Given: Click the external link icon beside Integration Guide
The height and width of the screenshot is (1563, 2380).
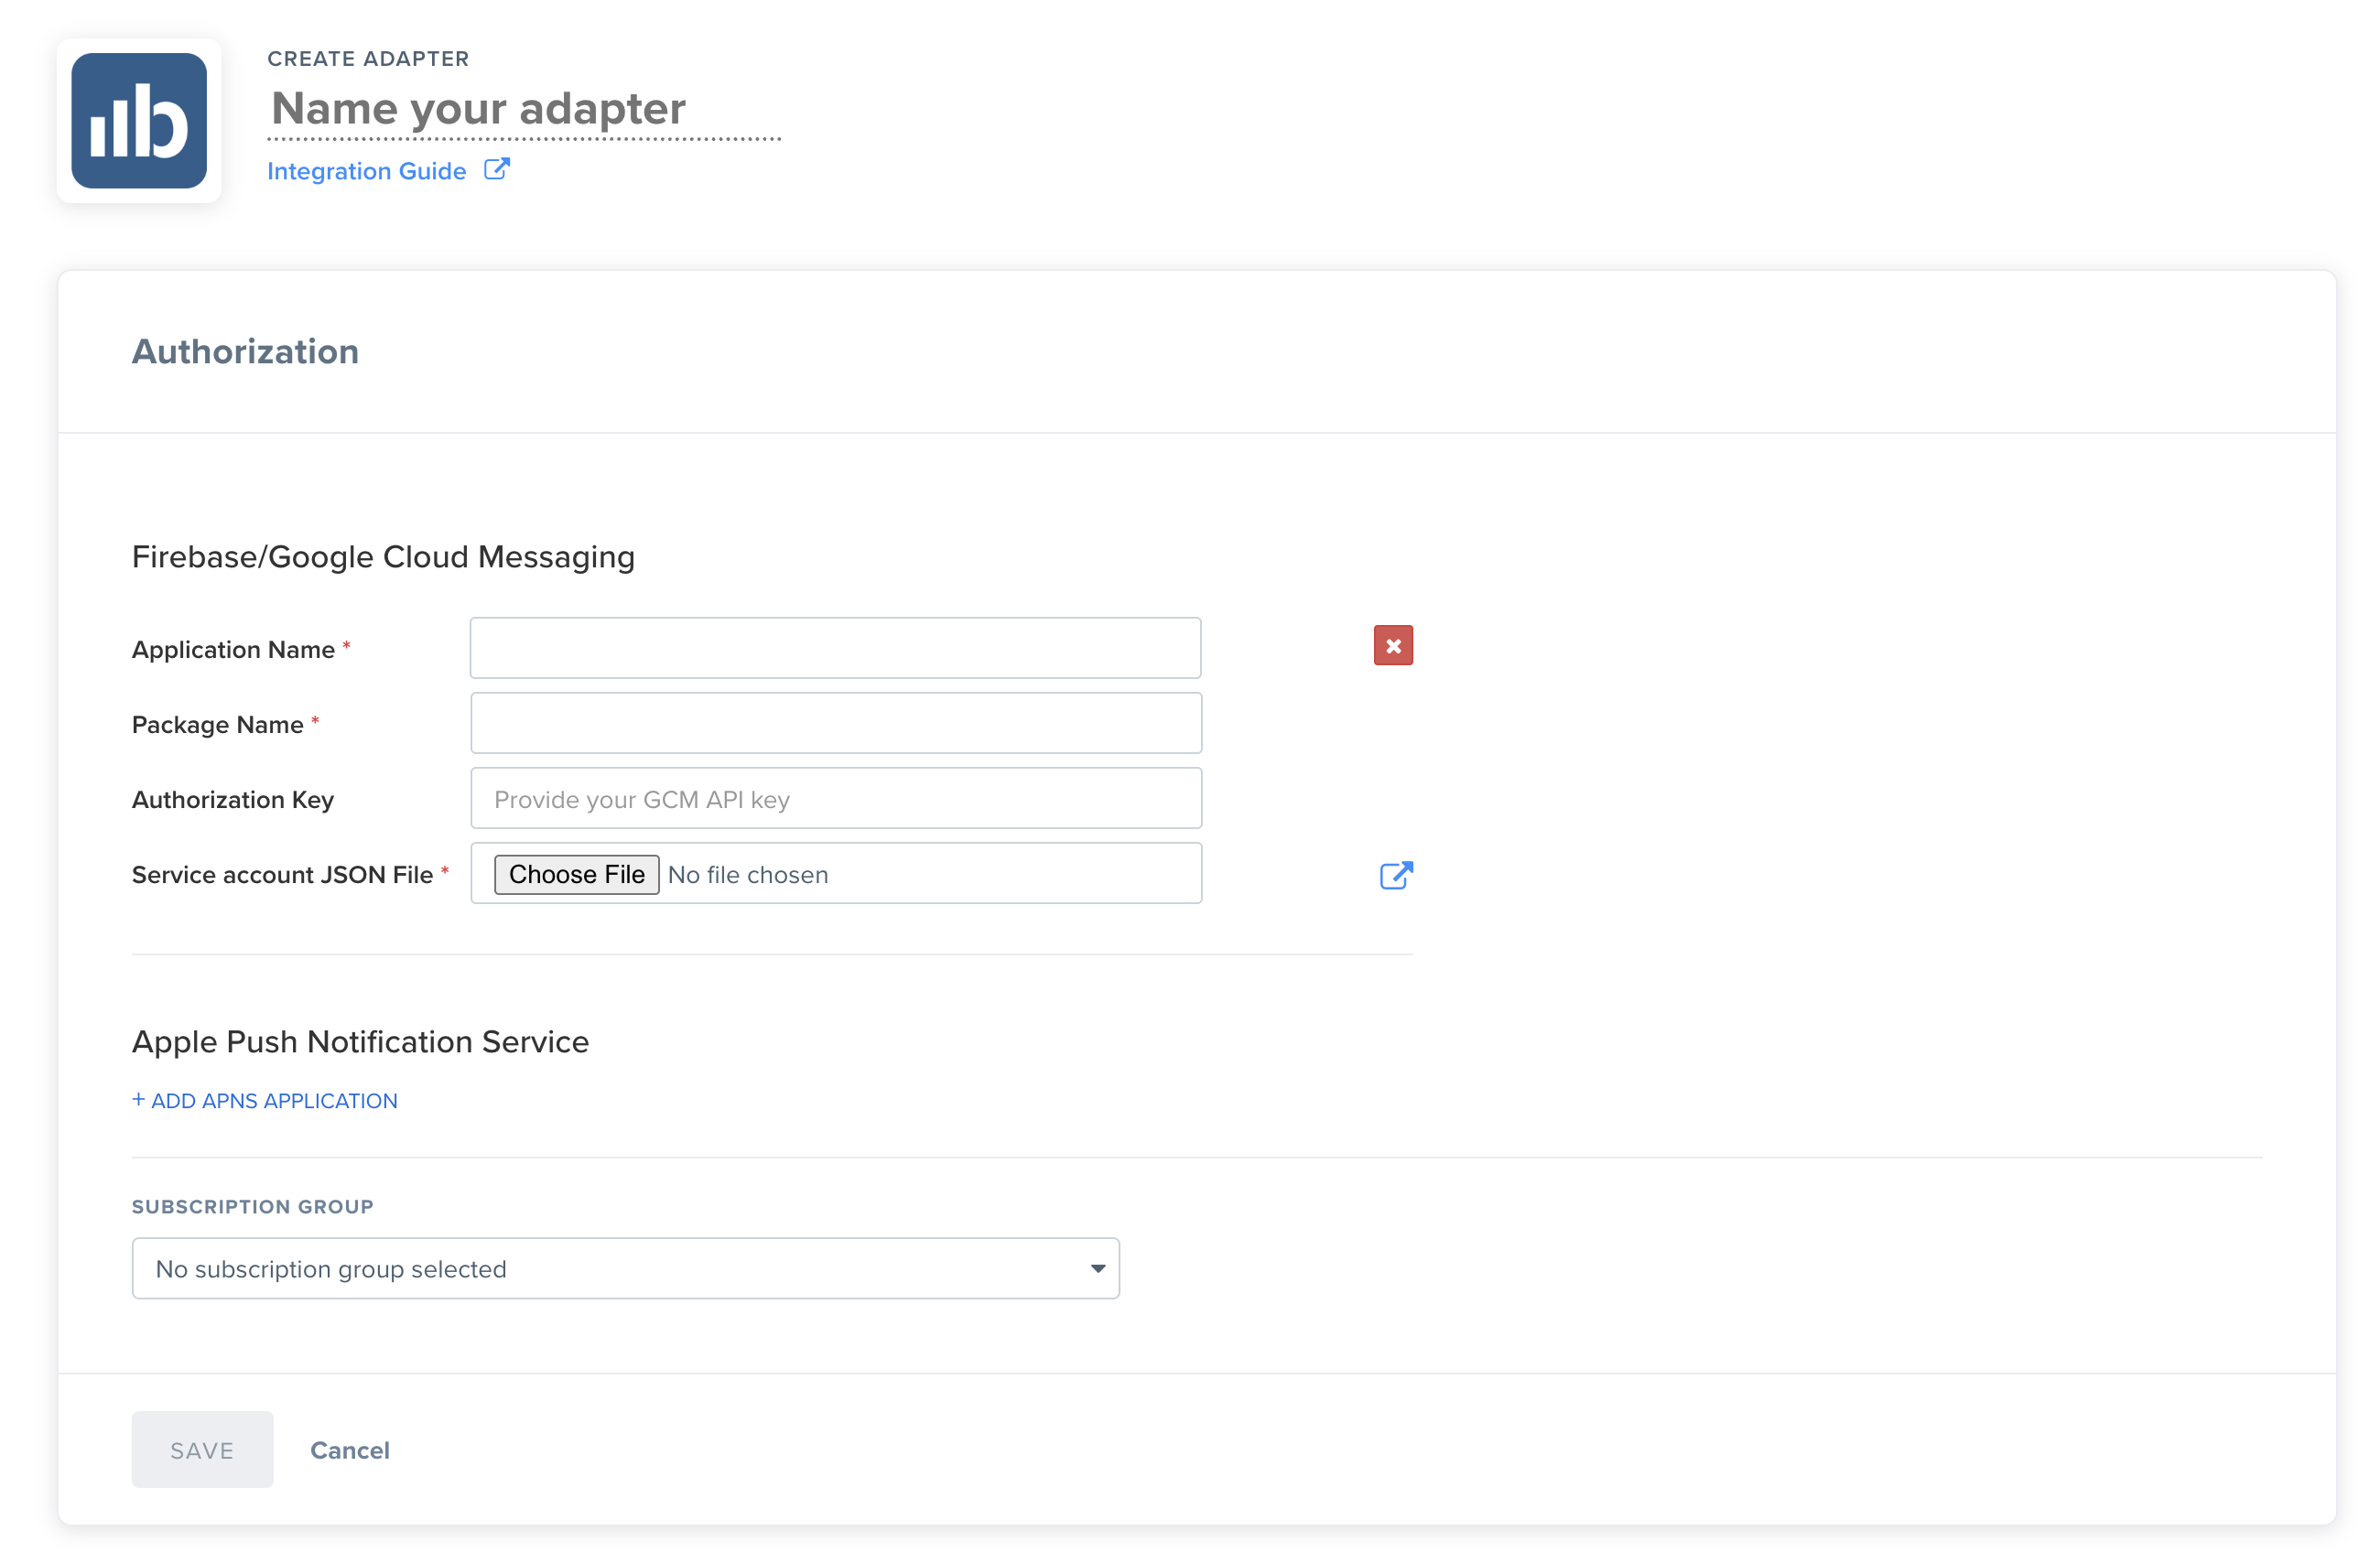Looking at the screenshot, I should pos(497,170).
